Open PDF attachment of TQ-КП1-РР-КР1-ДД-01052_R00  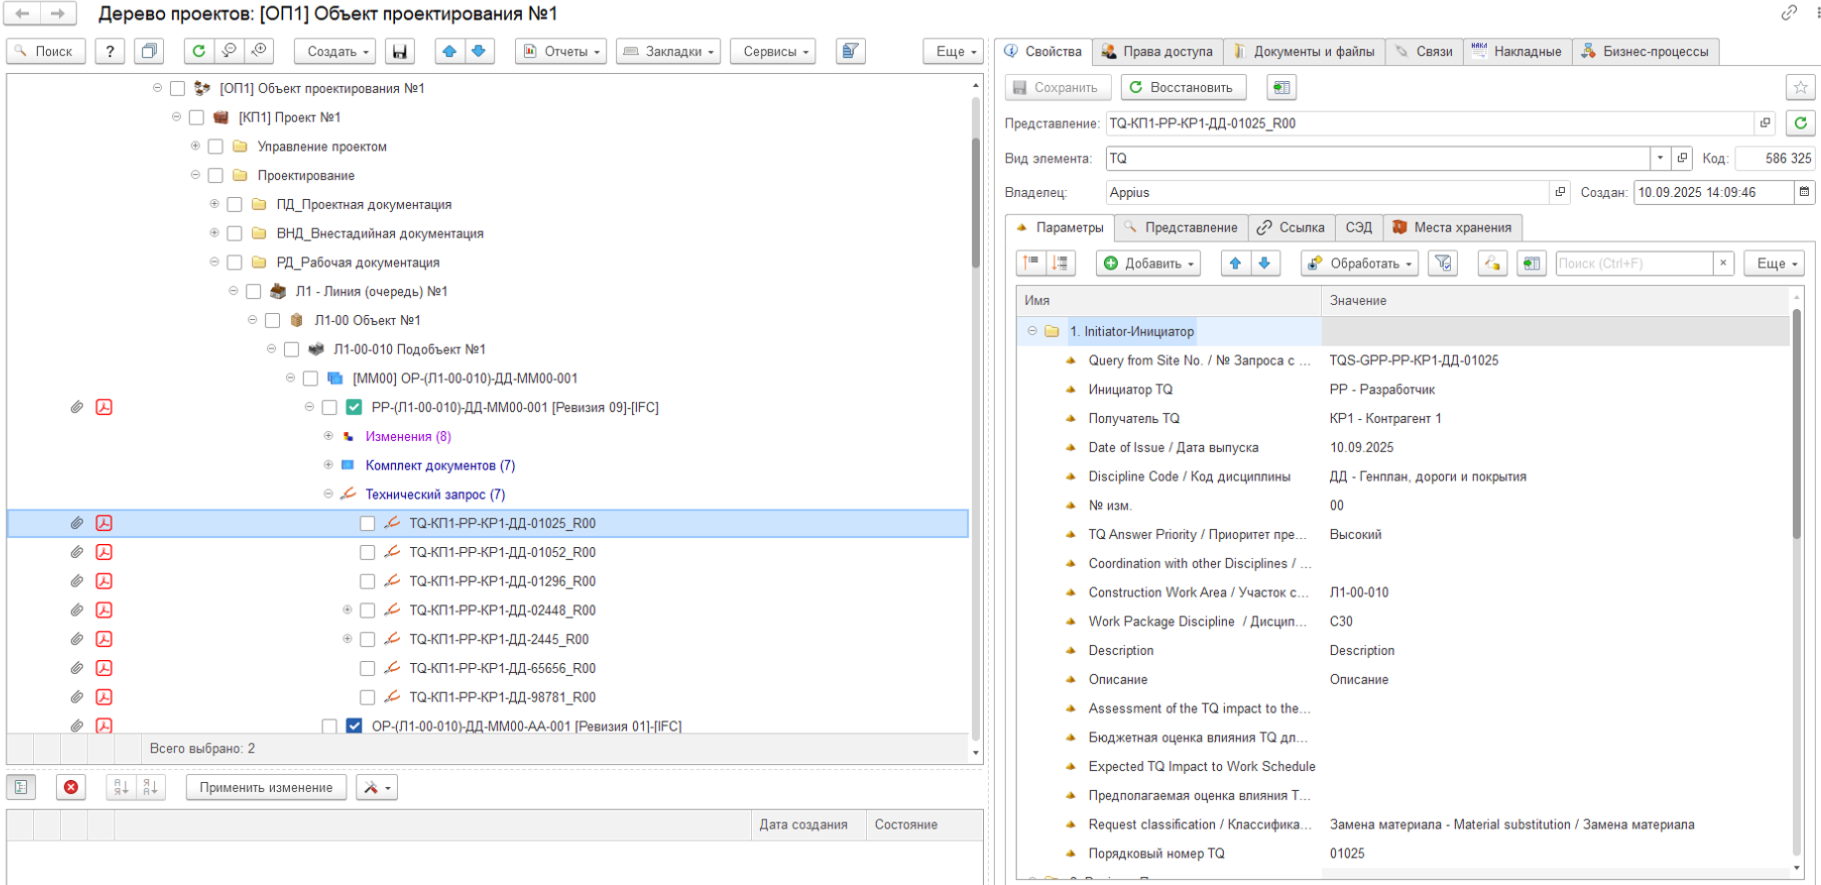(104, 553)
